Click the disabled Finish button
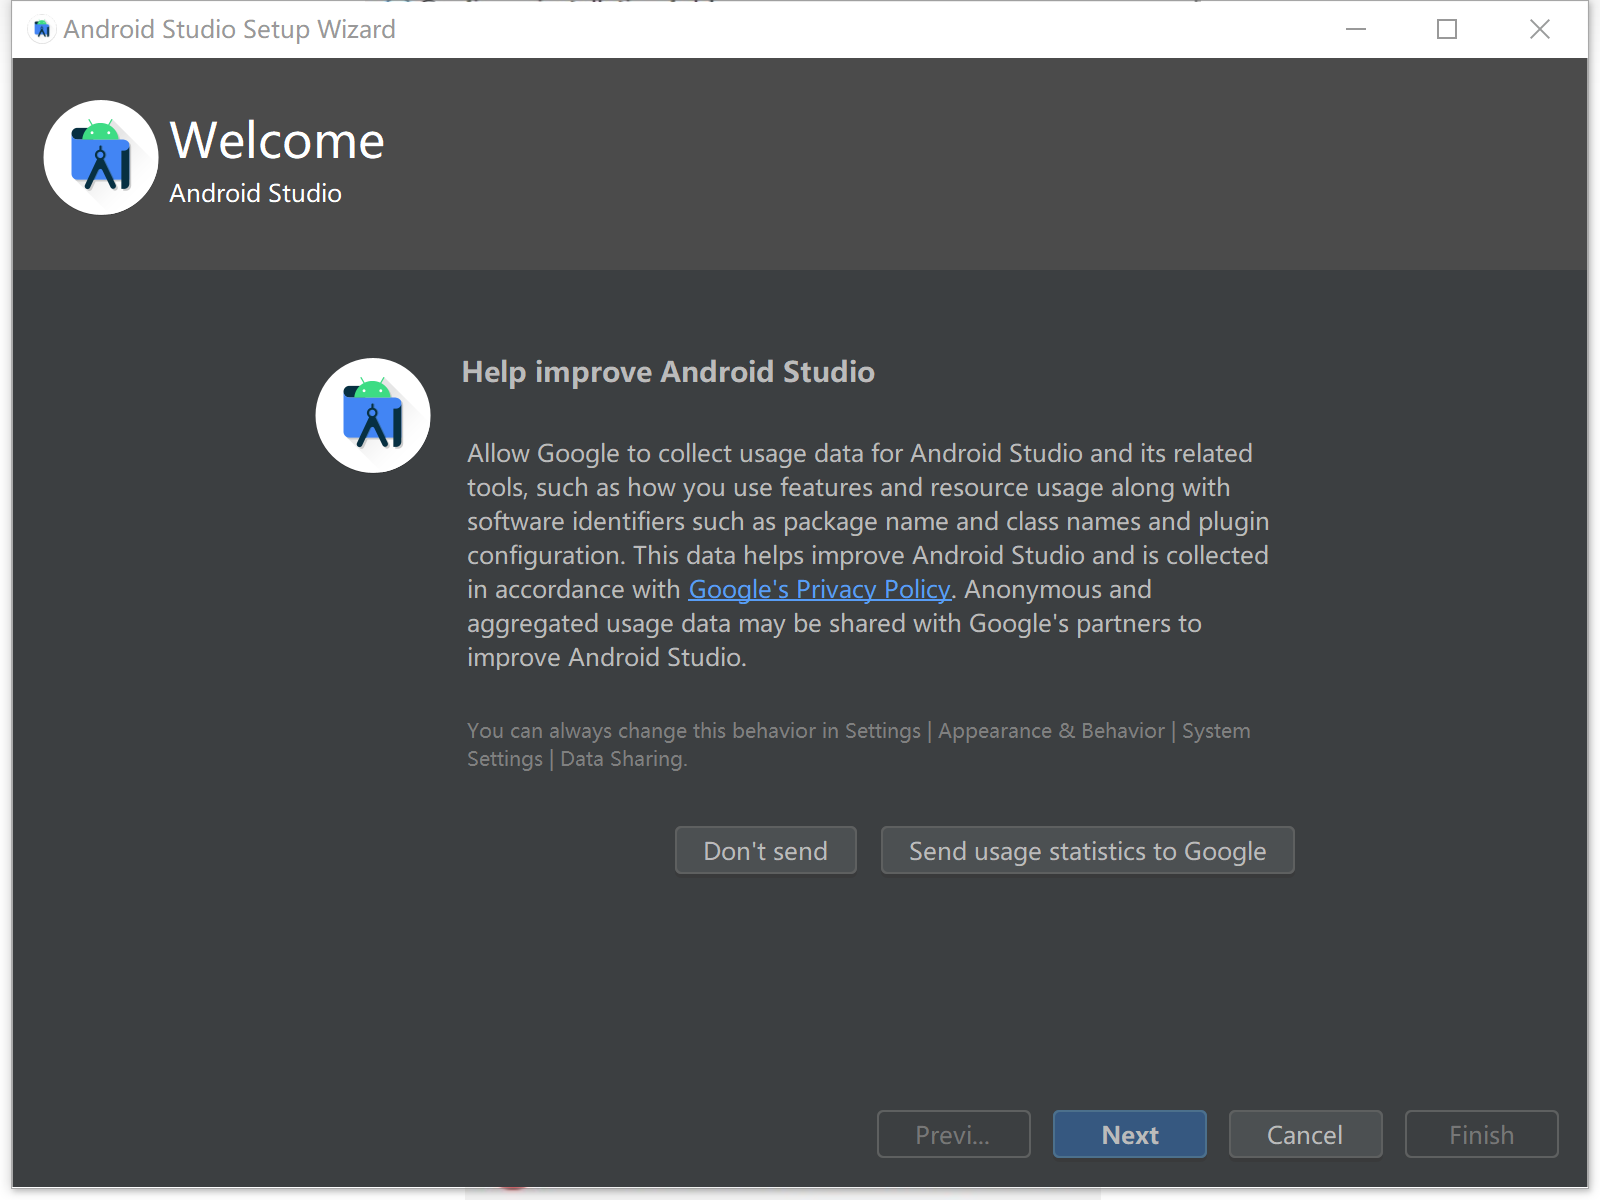 pos(1481,1135)
